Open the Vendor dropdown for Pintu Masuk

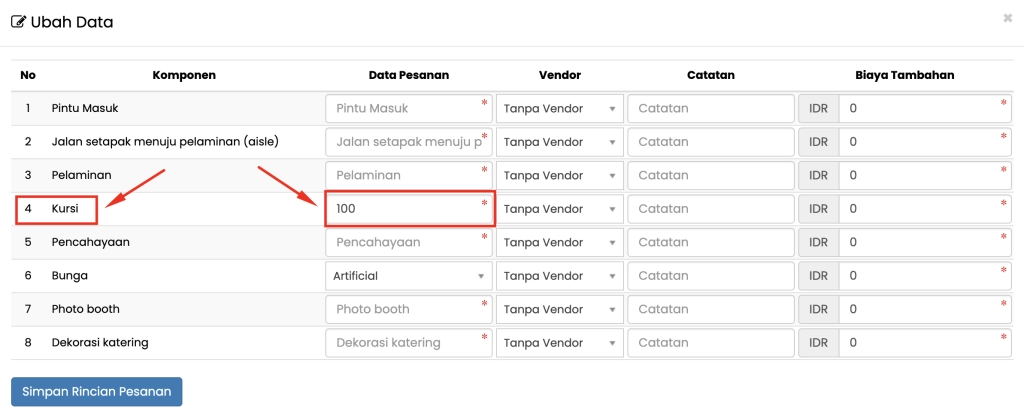point(559,108)
